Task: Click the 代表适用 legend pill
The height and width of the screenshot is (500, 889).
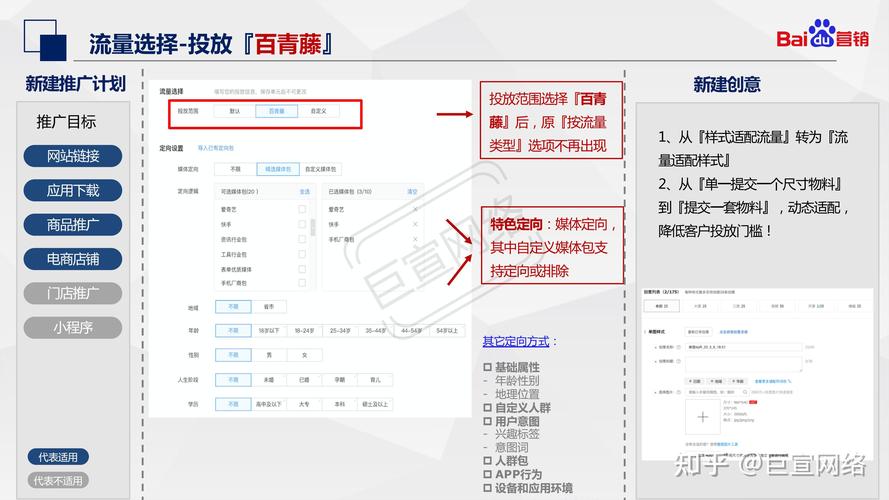Action: pos(58,457)
